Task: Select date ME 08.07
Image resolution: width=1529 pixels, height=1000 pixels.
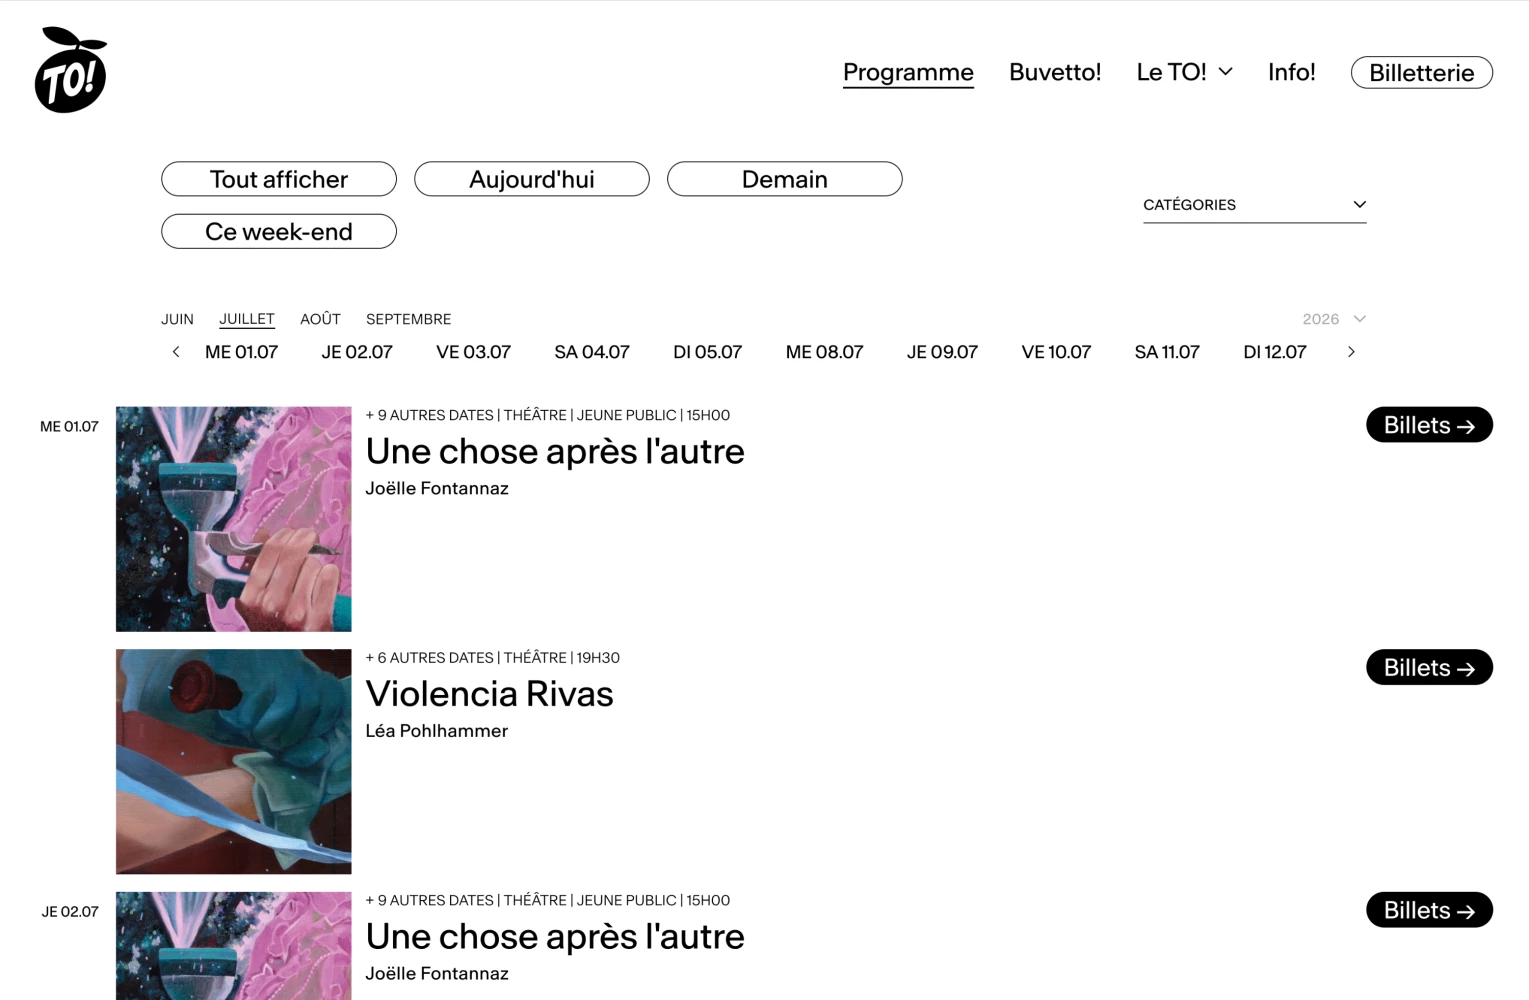Action: [x=824, y=352]
